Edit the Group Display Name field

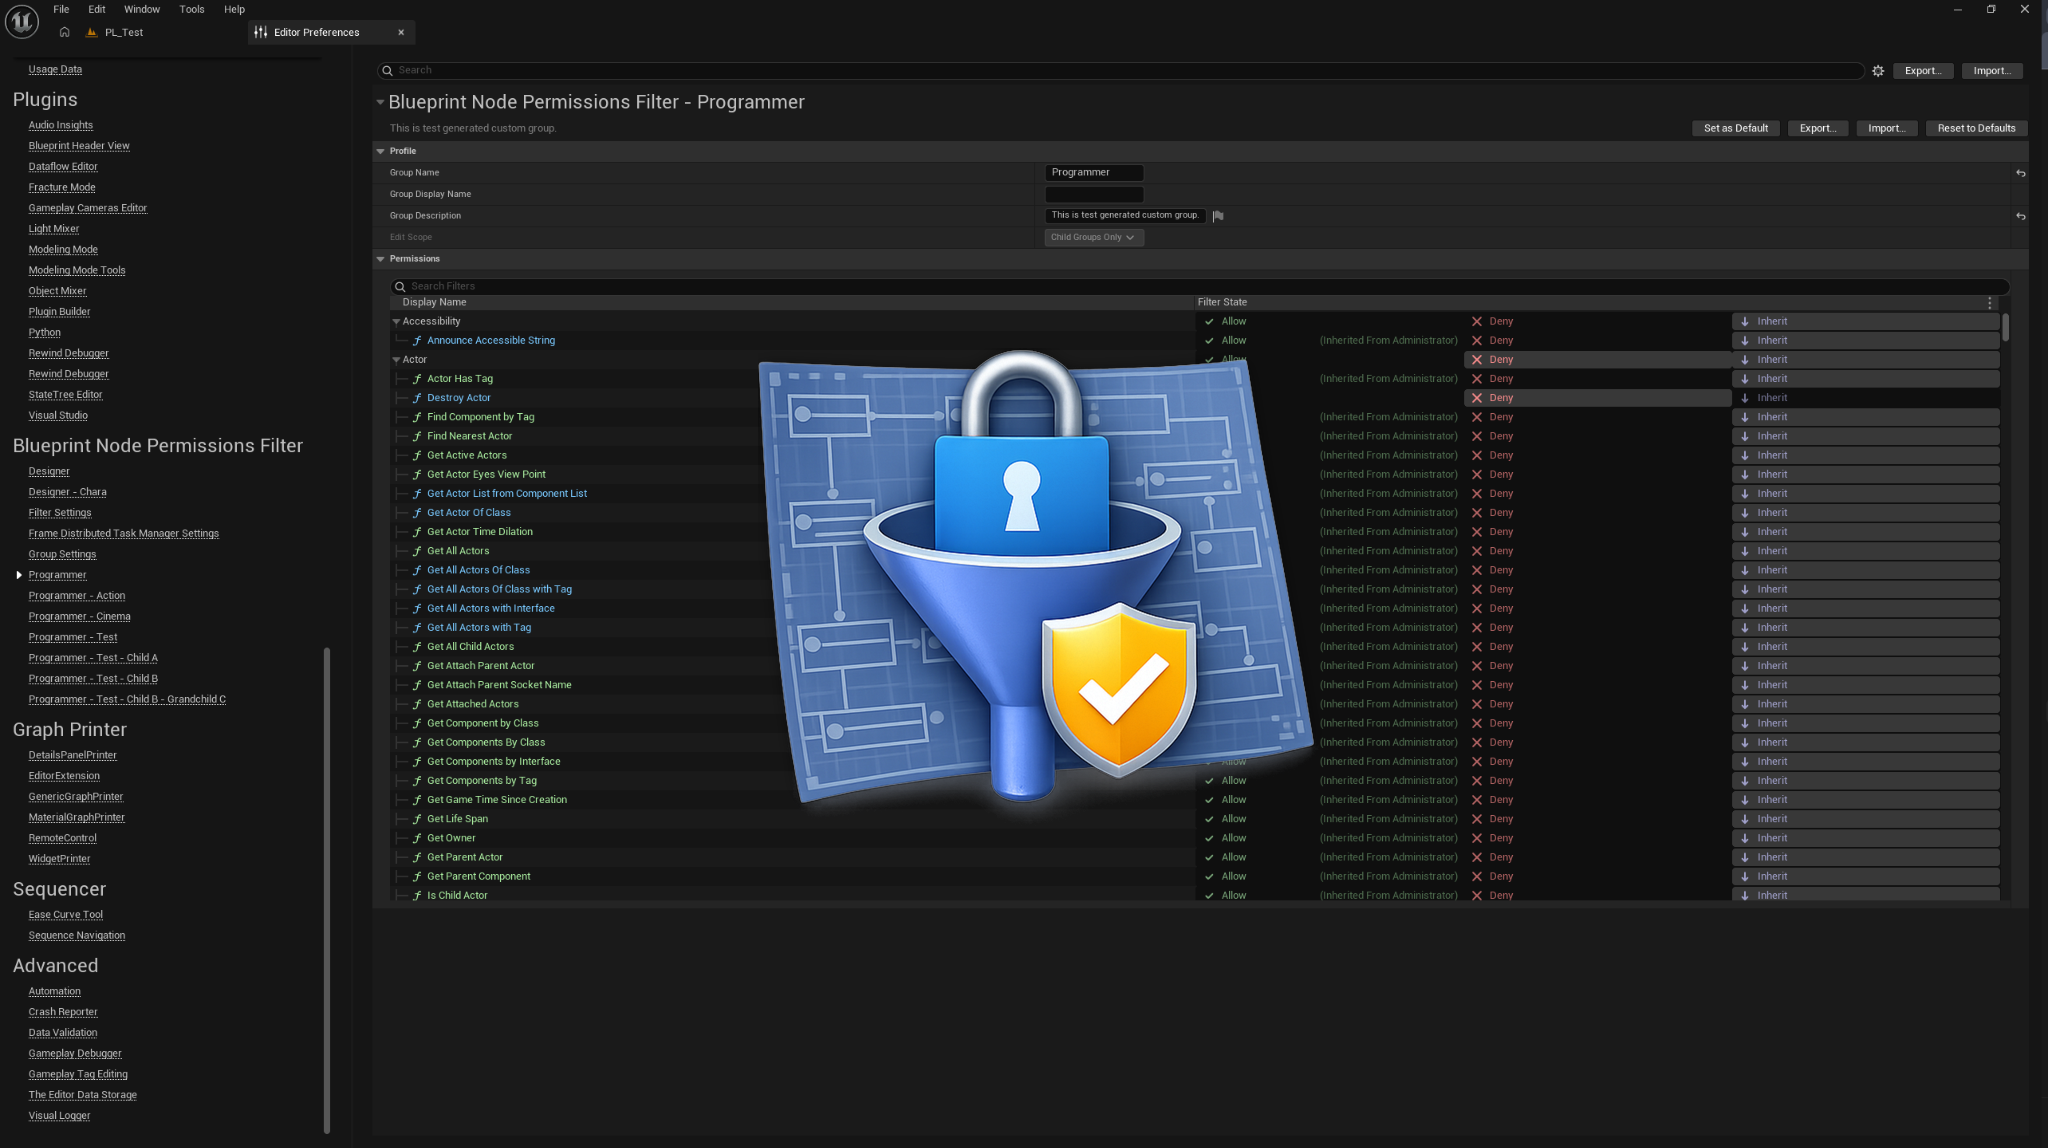click(x=1093, y=195)
